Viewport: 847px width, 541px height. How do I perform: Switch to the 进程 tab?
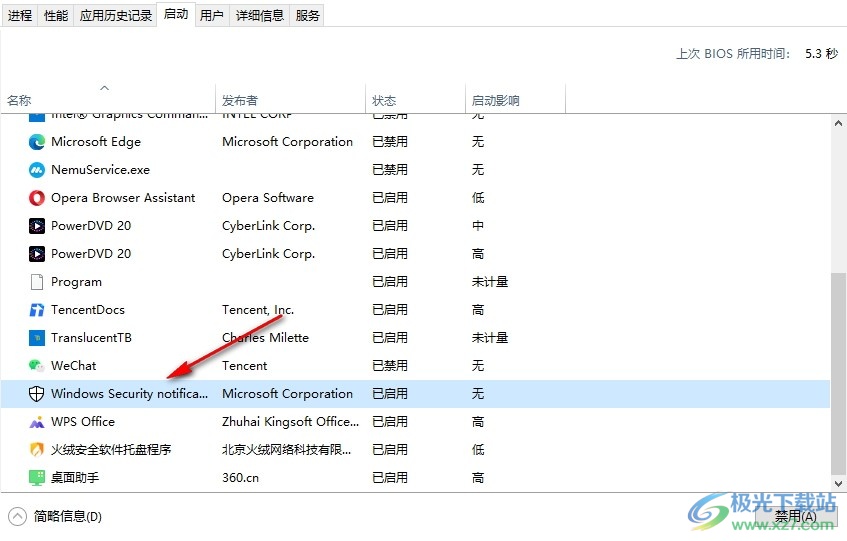click(x=20, y=16)
